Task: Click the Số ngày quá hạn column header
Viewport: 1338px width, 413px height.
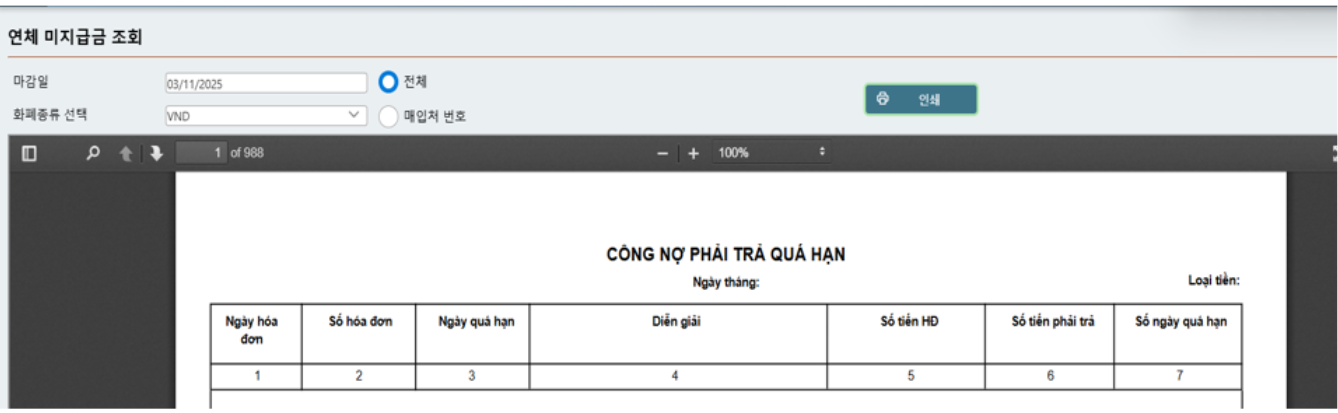Action: click(1179, 322)
